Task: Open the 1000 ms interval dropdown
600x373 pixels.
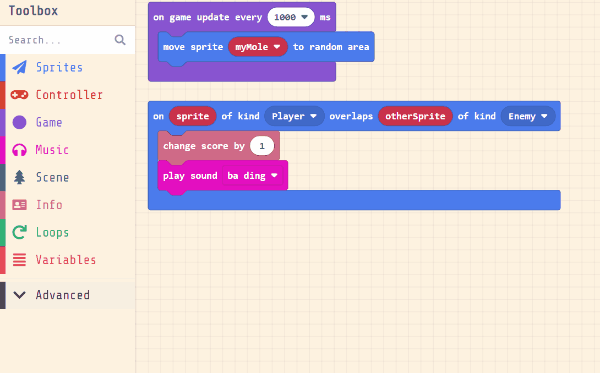Action: 291,17
